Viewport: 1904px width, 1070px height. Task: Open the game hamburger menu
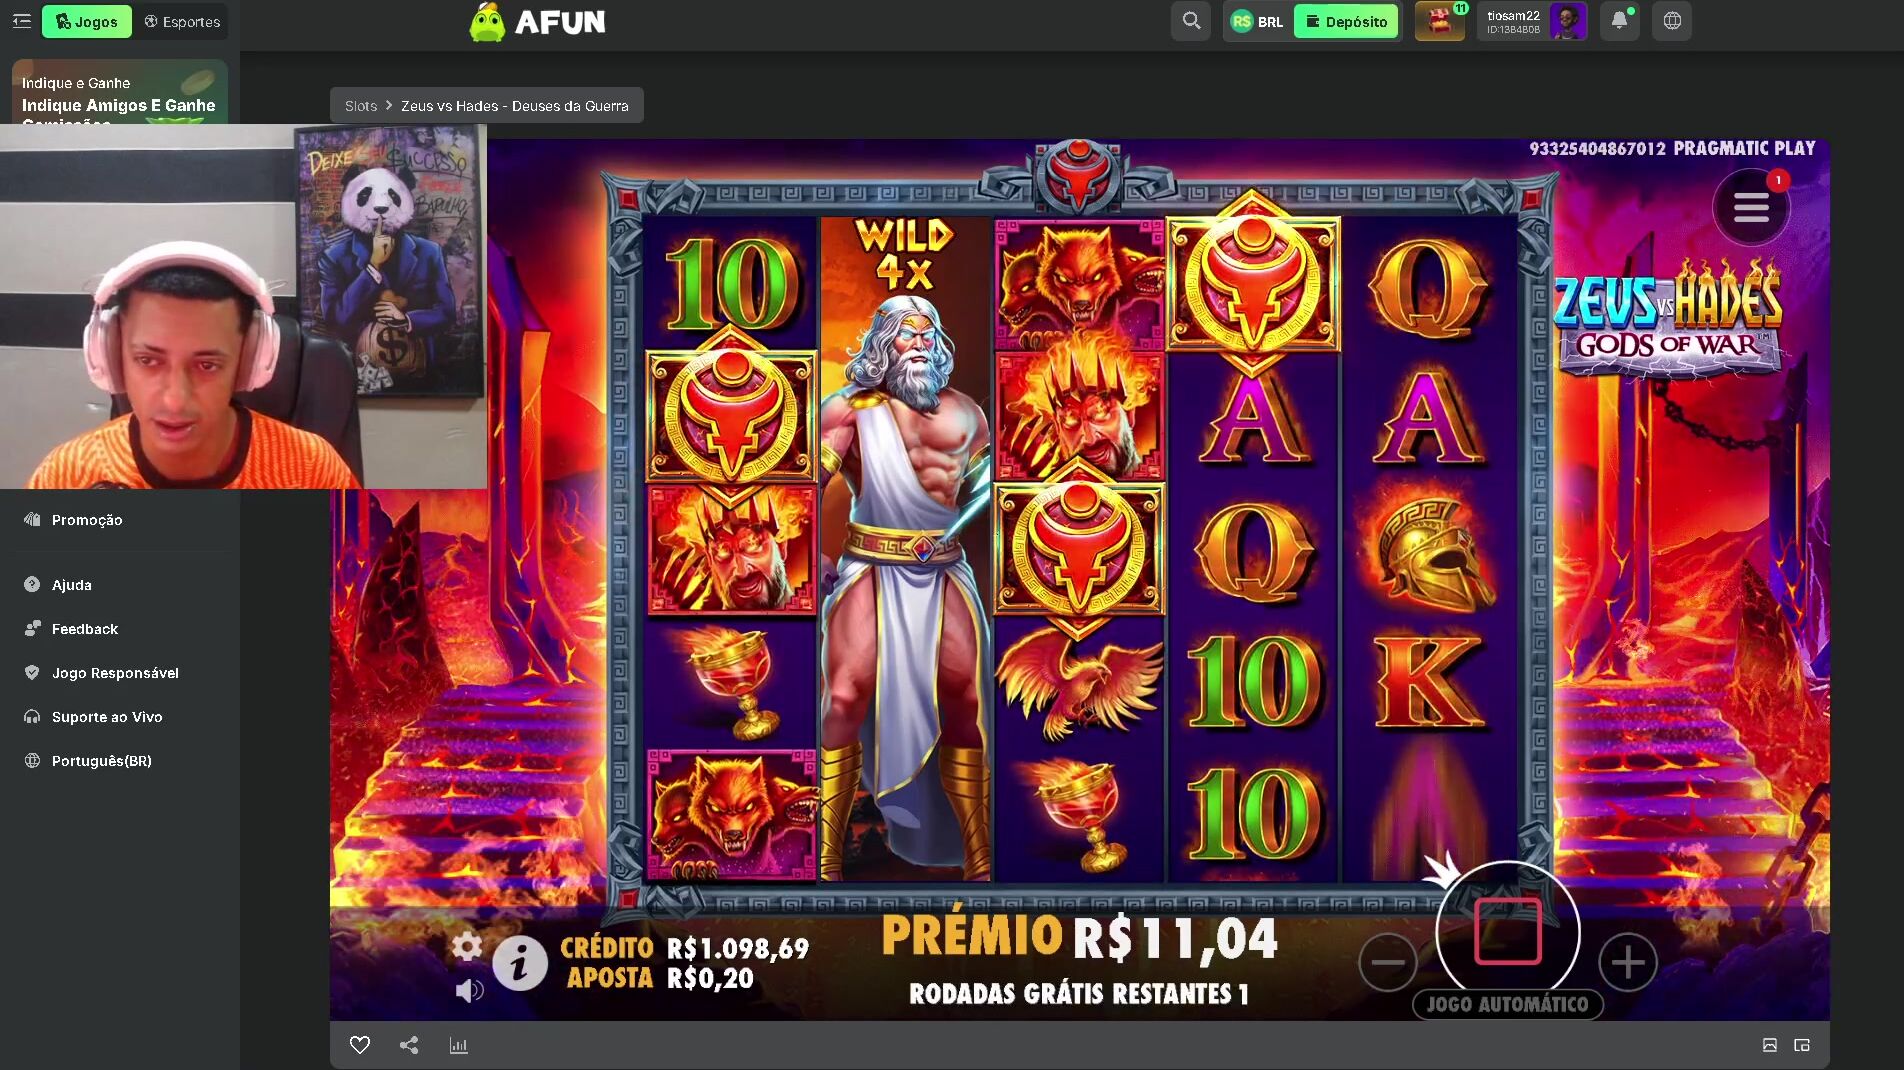[x=1751, y=208]
